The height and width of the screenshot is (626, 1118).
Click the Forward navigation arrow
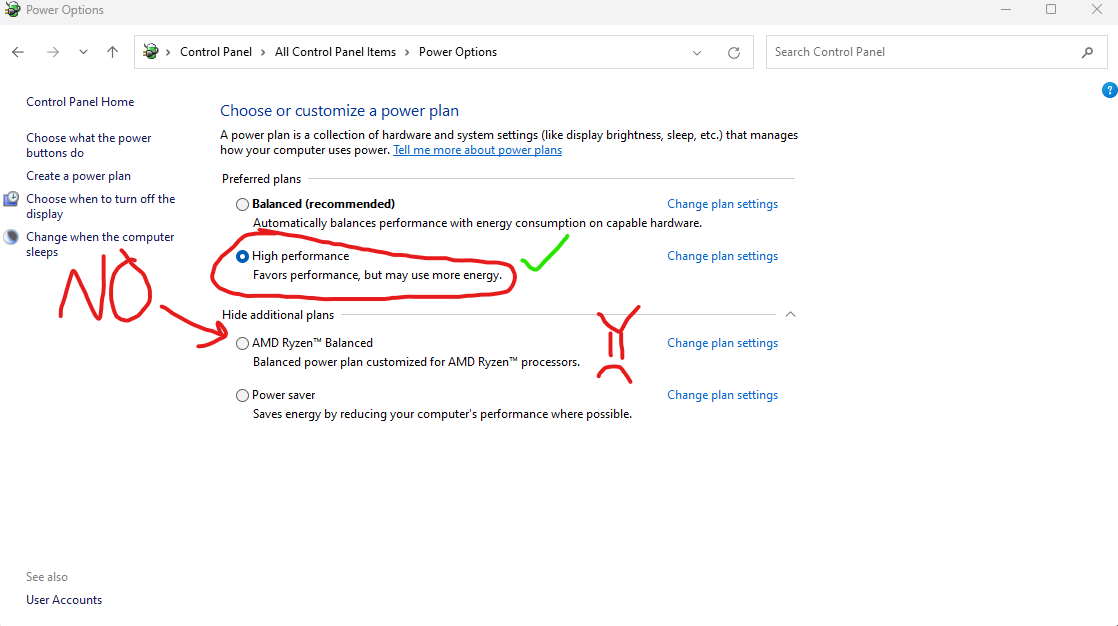(x=53, y=52)
